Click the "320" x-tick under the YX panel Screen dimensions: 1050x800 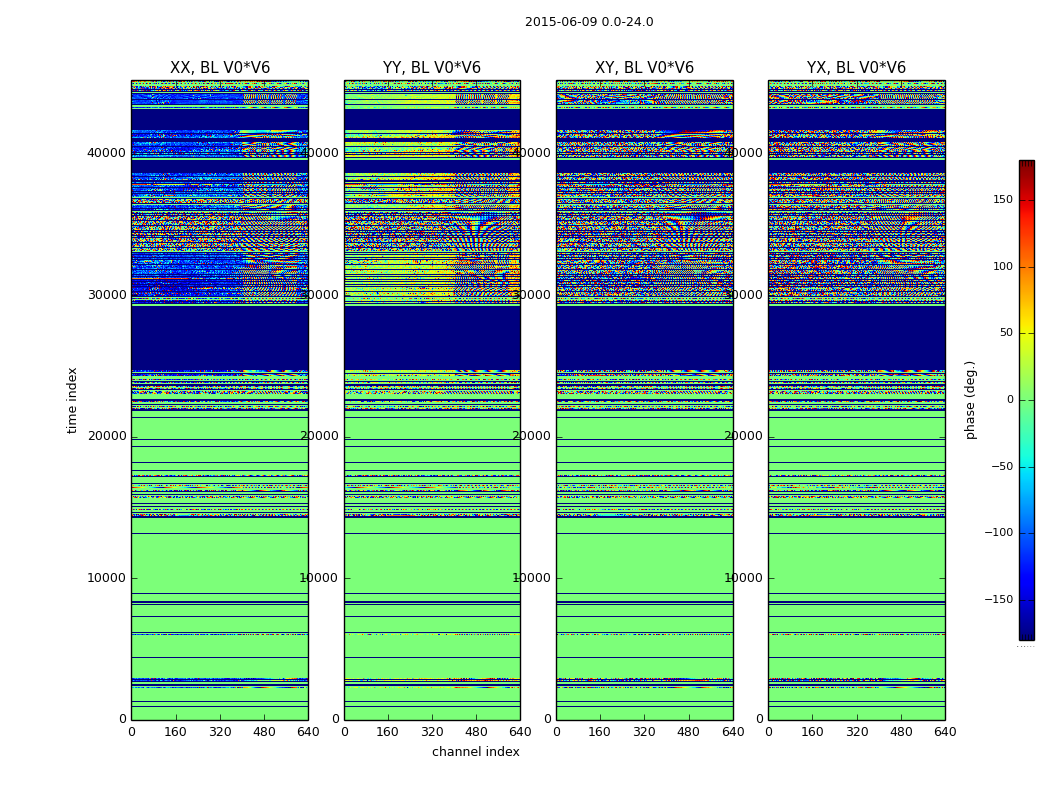857,732
